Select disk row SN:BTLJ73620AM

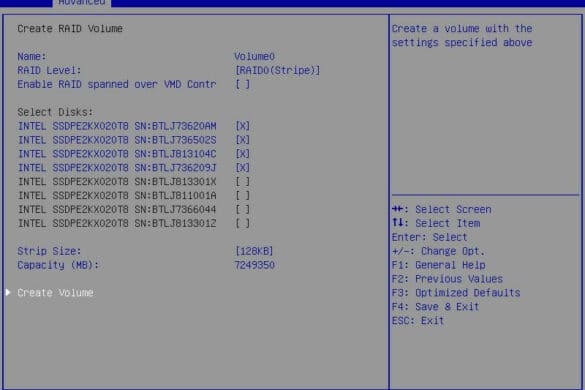(x=117, y=126)
